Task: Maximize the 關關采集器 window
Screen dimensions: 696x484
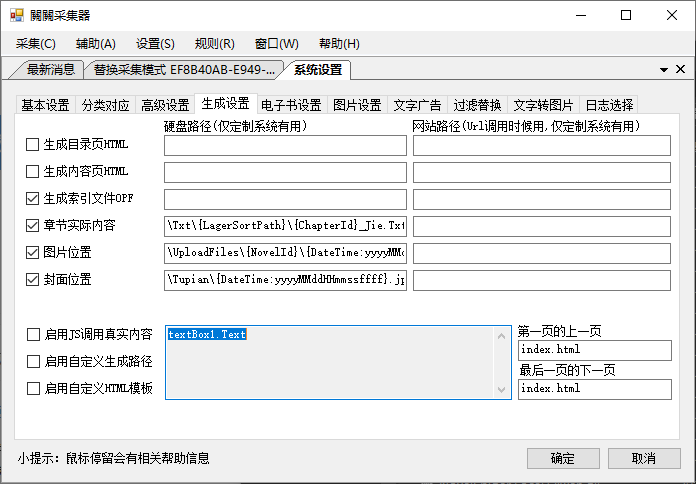Action: coord(626,15)
